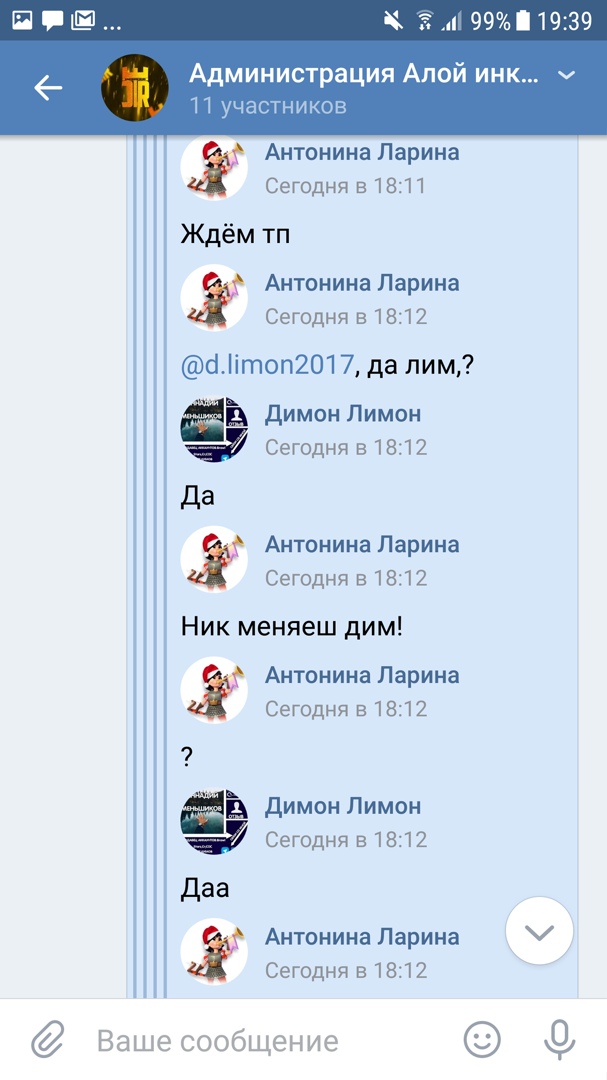Open chat title Администрация Алой инк…

[364, 74]
